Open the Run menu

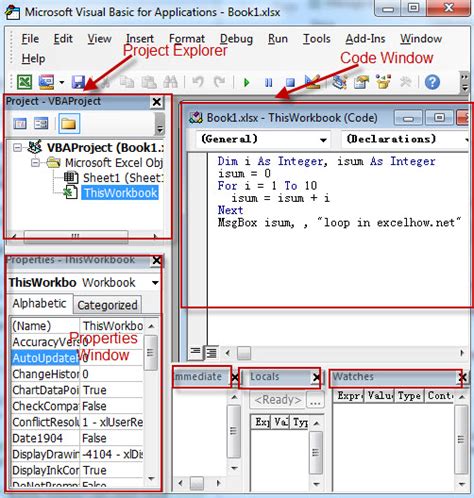pyautogui.click(x=278, y=39)
